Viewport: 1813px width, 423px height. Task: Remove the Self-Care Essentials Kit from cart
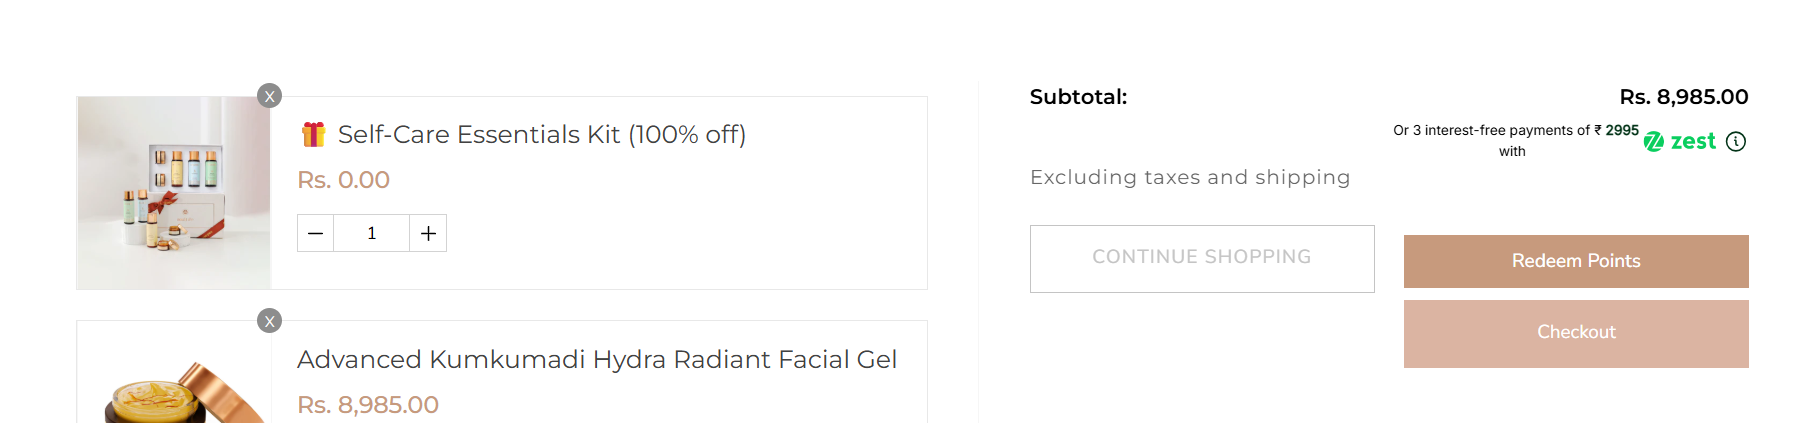tap(270, 96)
